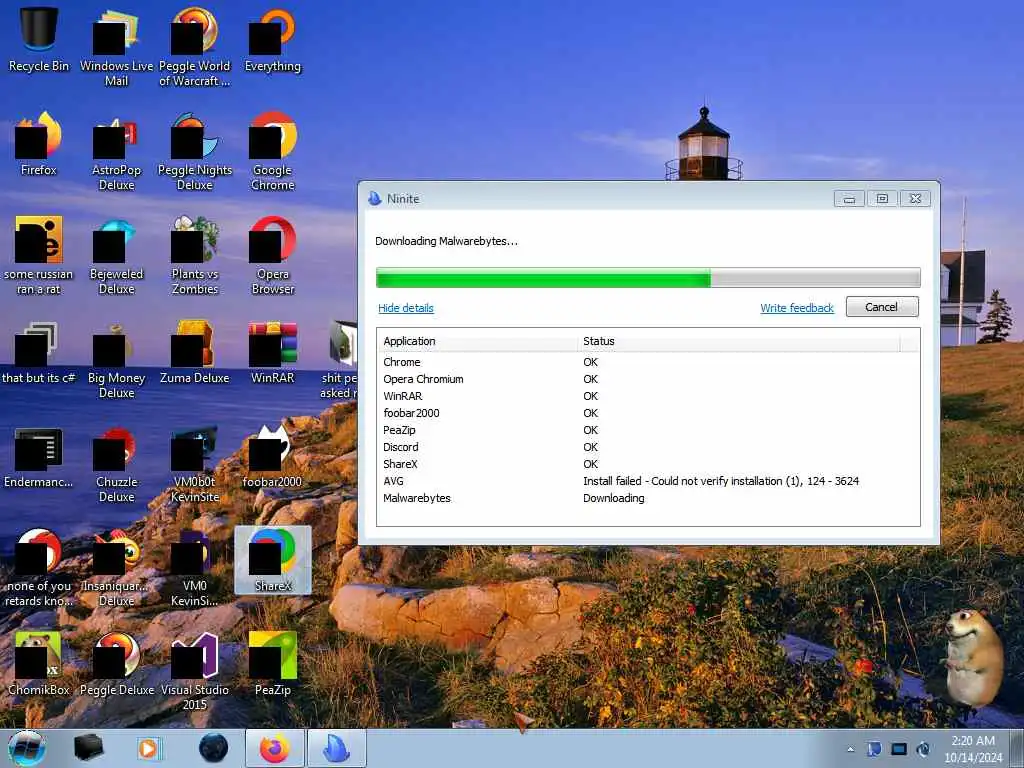This screenshot has width=1024, height=768.
Task: Select the AVG row in Ninite list
Action: (648, 481)
